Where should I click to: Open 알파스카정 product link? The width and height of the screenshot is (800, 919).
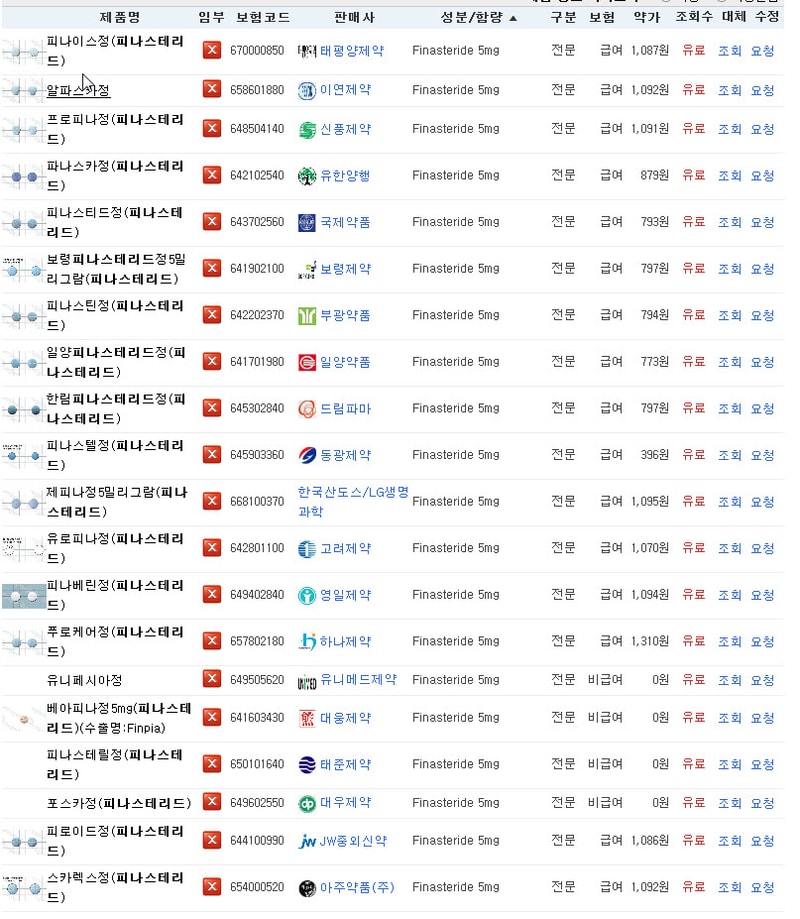[78, 90]
